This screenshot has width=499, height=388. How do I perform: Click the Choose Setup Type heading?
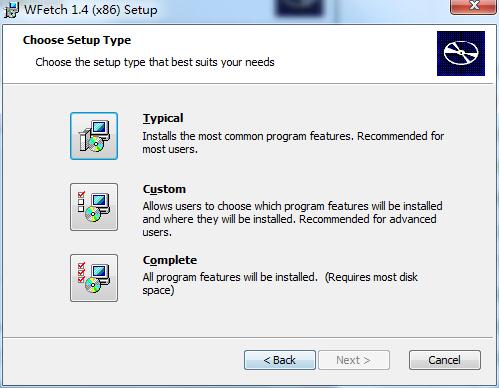(77, 40)
